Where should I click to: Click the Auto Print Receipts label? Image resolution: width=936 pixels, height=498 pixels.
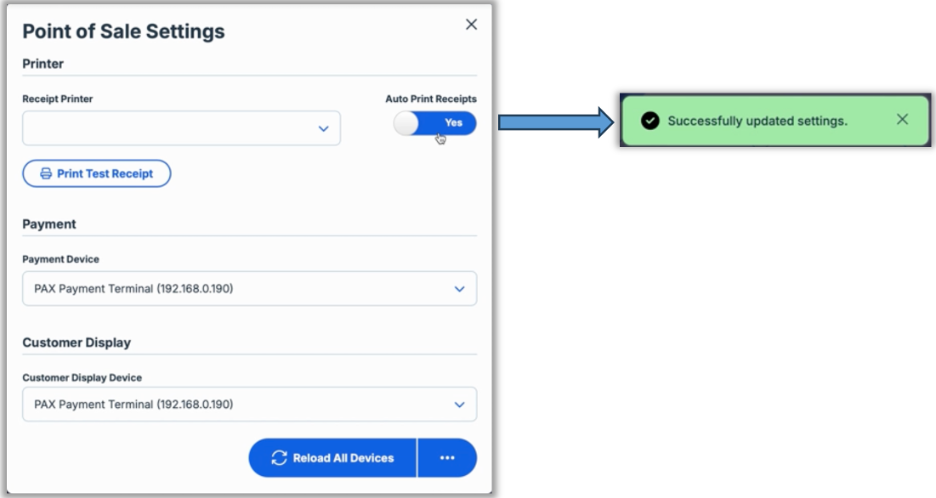(x=431, y=99)
